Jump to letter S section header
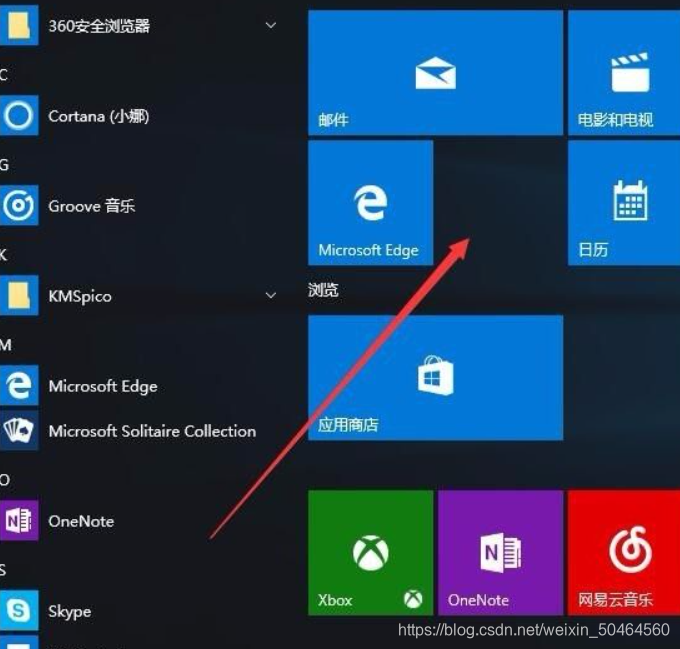Viewport: 680px width, 649px height. click(3, 570)
